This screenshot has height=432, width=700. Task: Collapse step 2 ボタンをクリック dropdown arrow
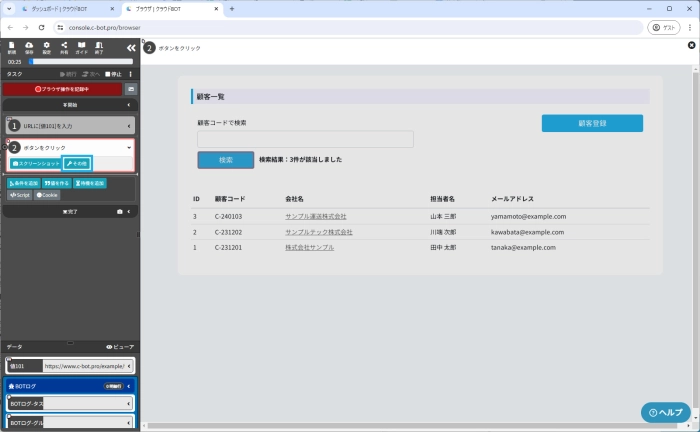129,148
